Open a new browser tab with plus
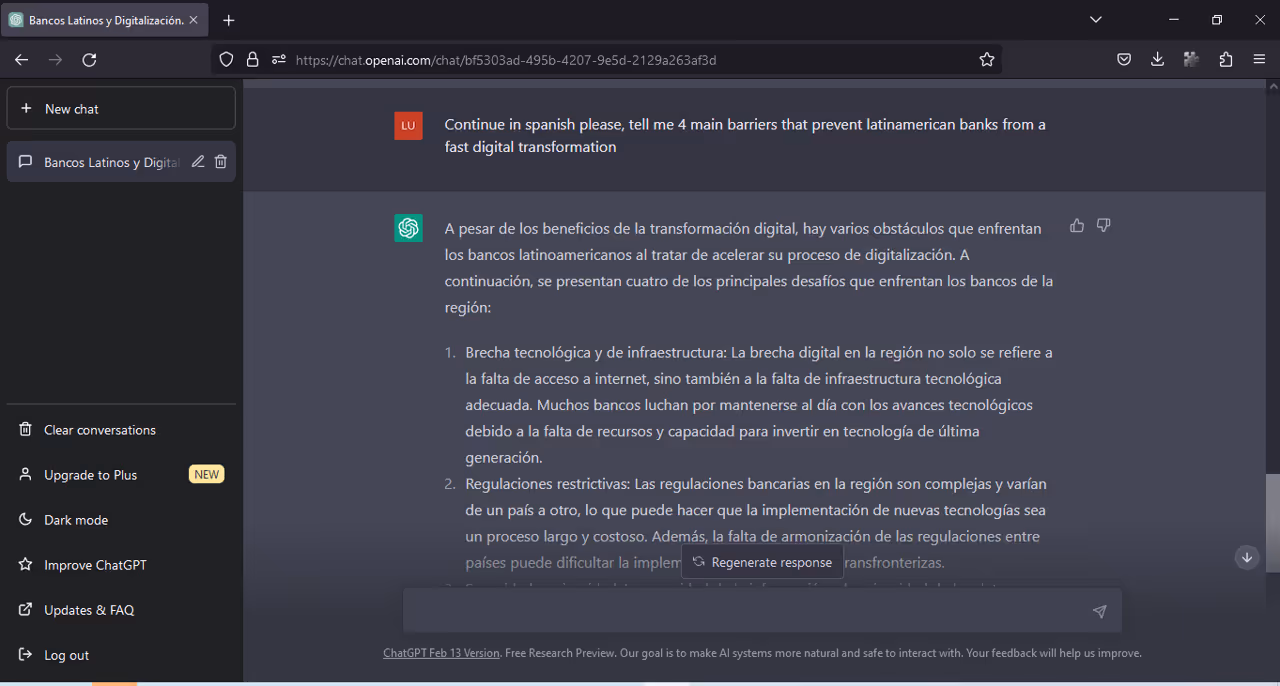This screenshot has width=1280, height=686. click(229, 20)
